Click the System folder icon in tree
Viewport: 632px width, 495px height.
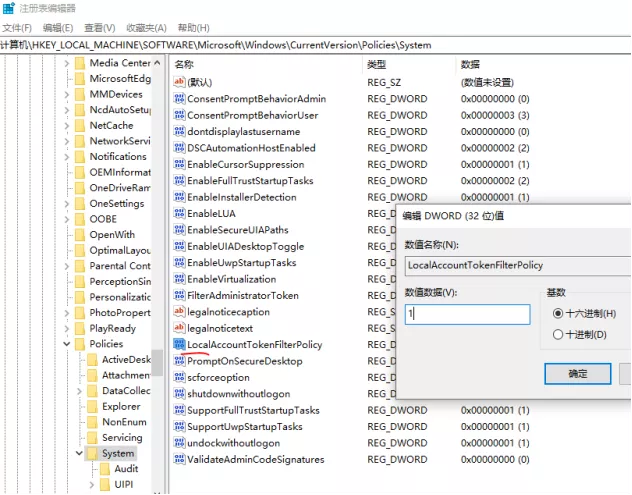[x=92, y=453]
